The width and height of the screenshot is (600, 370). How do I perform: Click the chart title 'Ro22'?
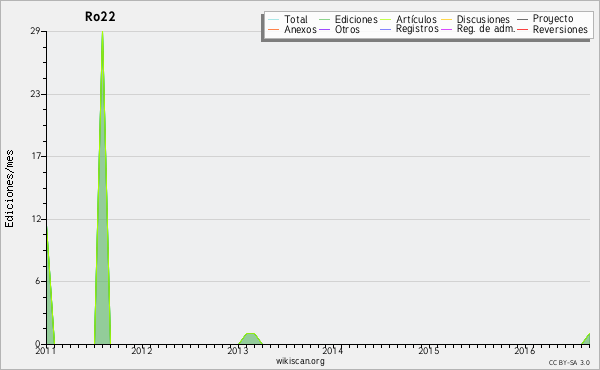(100, 16)
